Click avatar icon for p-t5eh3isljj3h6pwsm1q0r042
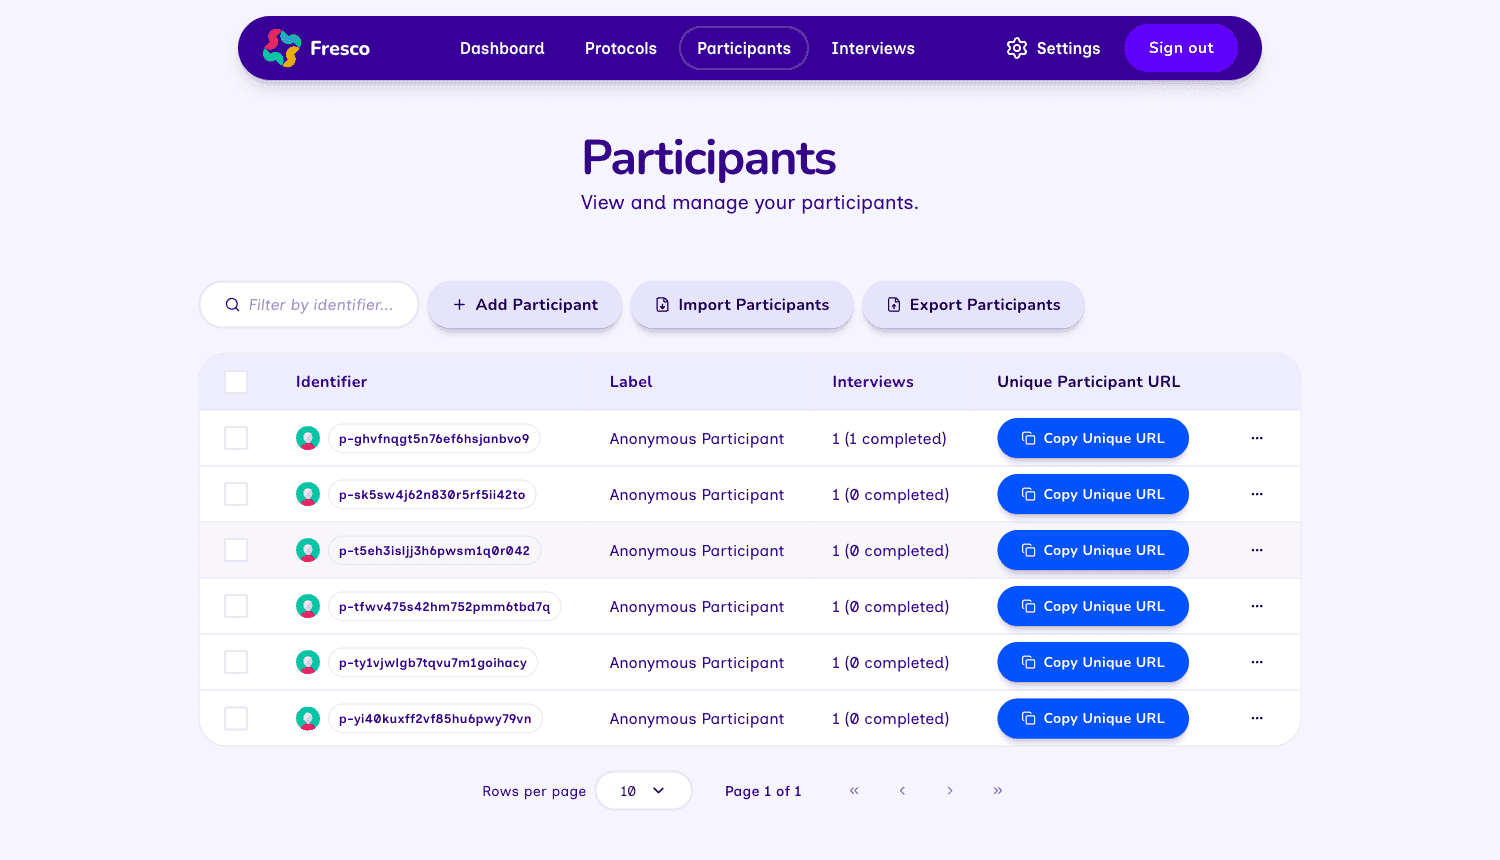Screen dimensions: 1500x860 [x=308, y=550]
